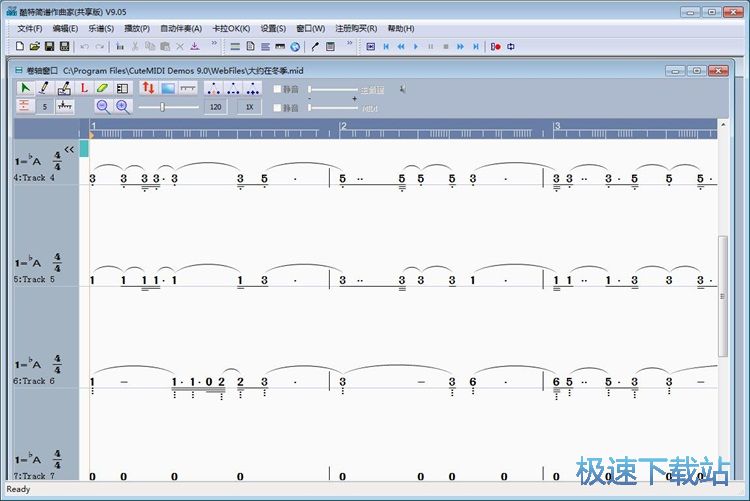Expand the main toolbar overflow chevron
750x501 pixels.
[216, 46]
